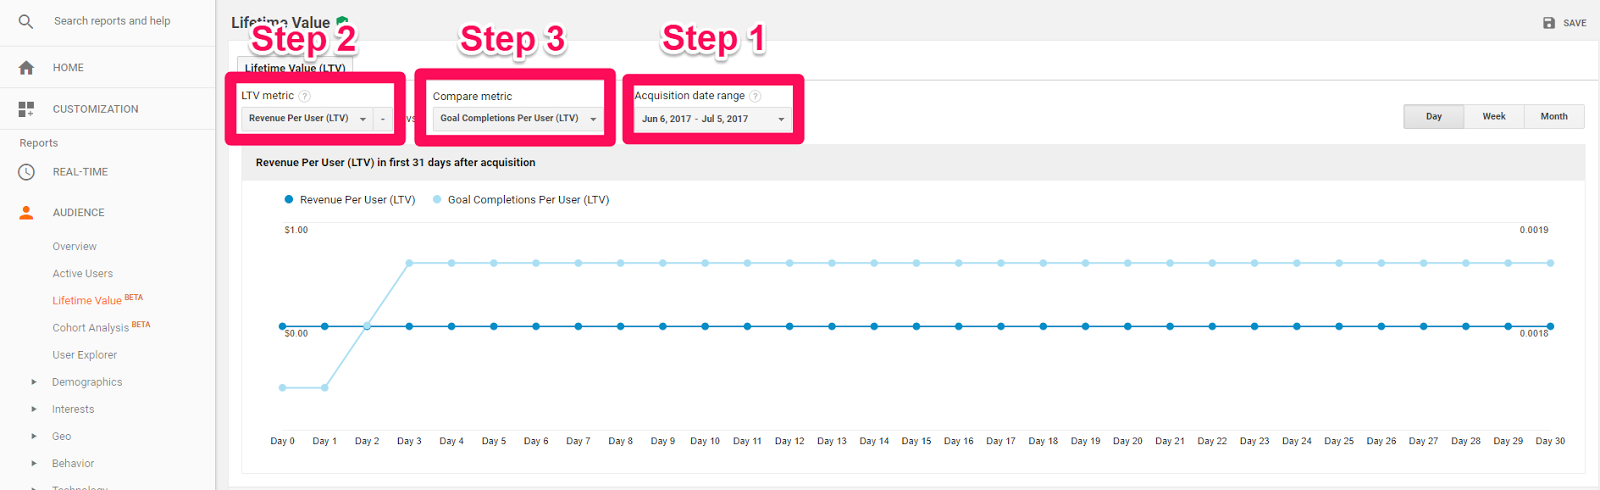
Task: Click the $1.00 axis value
Action: coord(296,230)
